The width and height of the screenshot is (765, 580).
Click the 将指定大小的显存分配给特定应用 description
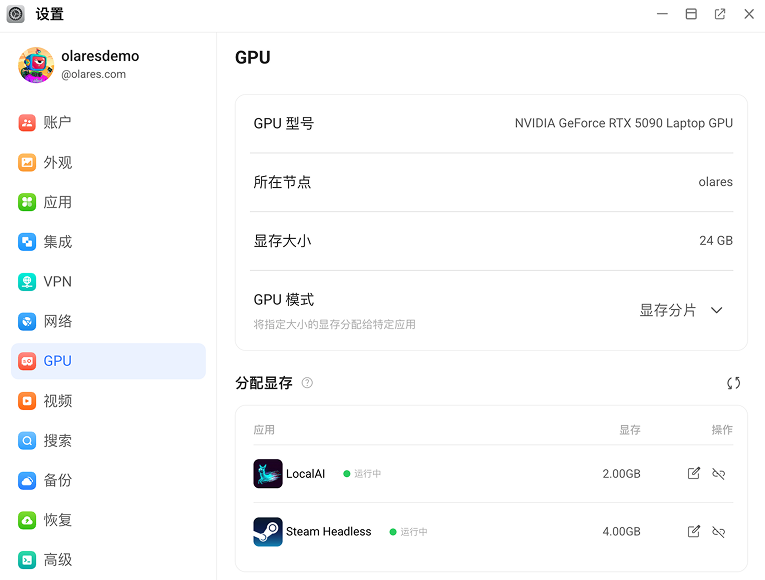[x=334, y=324]
